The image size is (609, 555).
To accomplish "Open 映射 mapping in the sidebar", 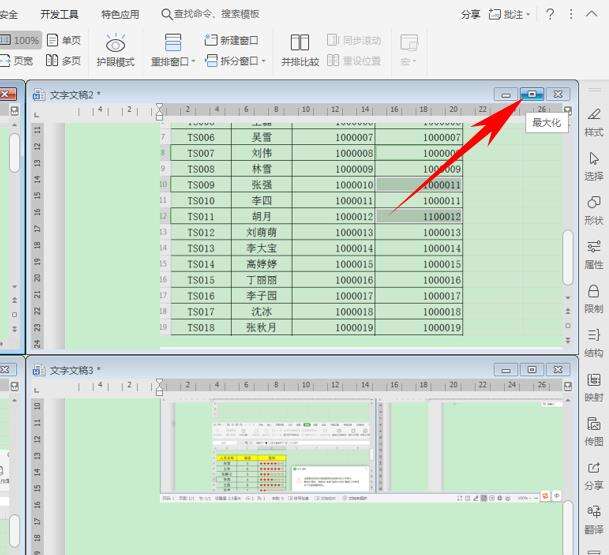I will 594,387.
